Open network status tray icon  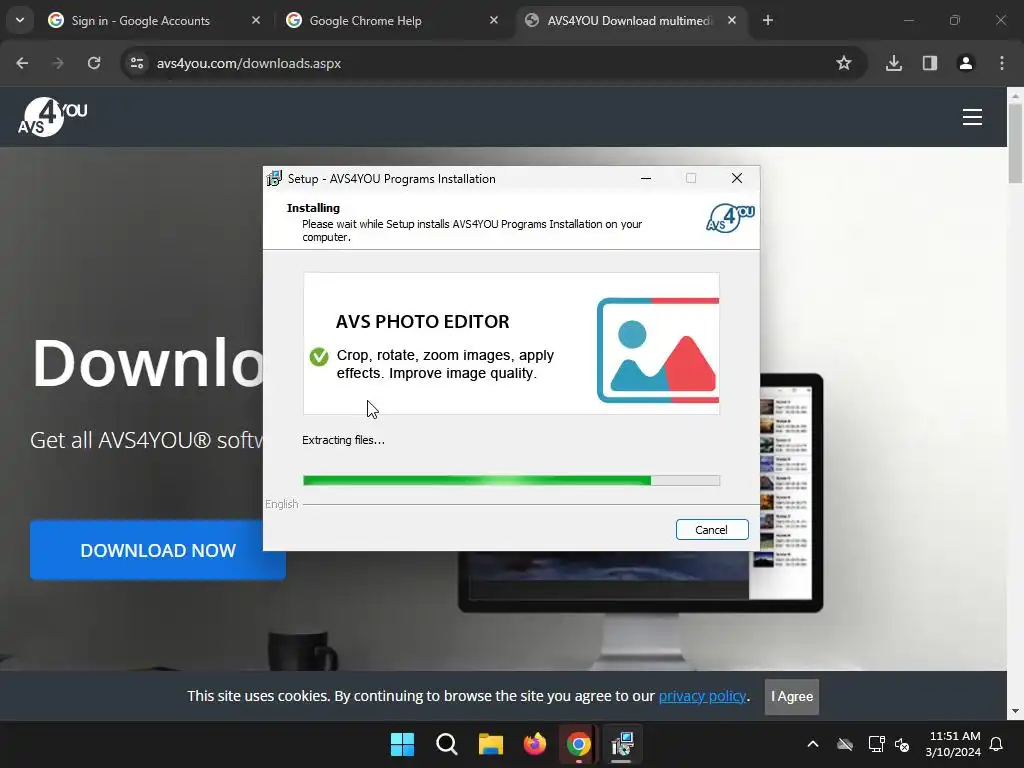[x=876, y=744]
